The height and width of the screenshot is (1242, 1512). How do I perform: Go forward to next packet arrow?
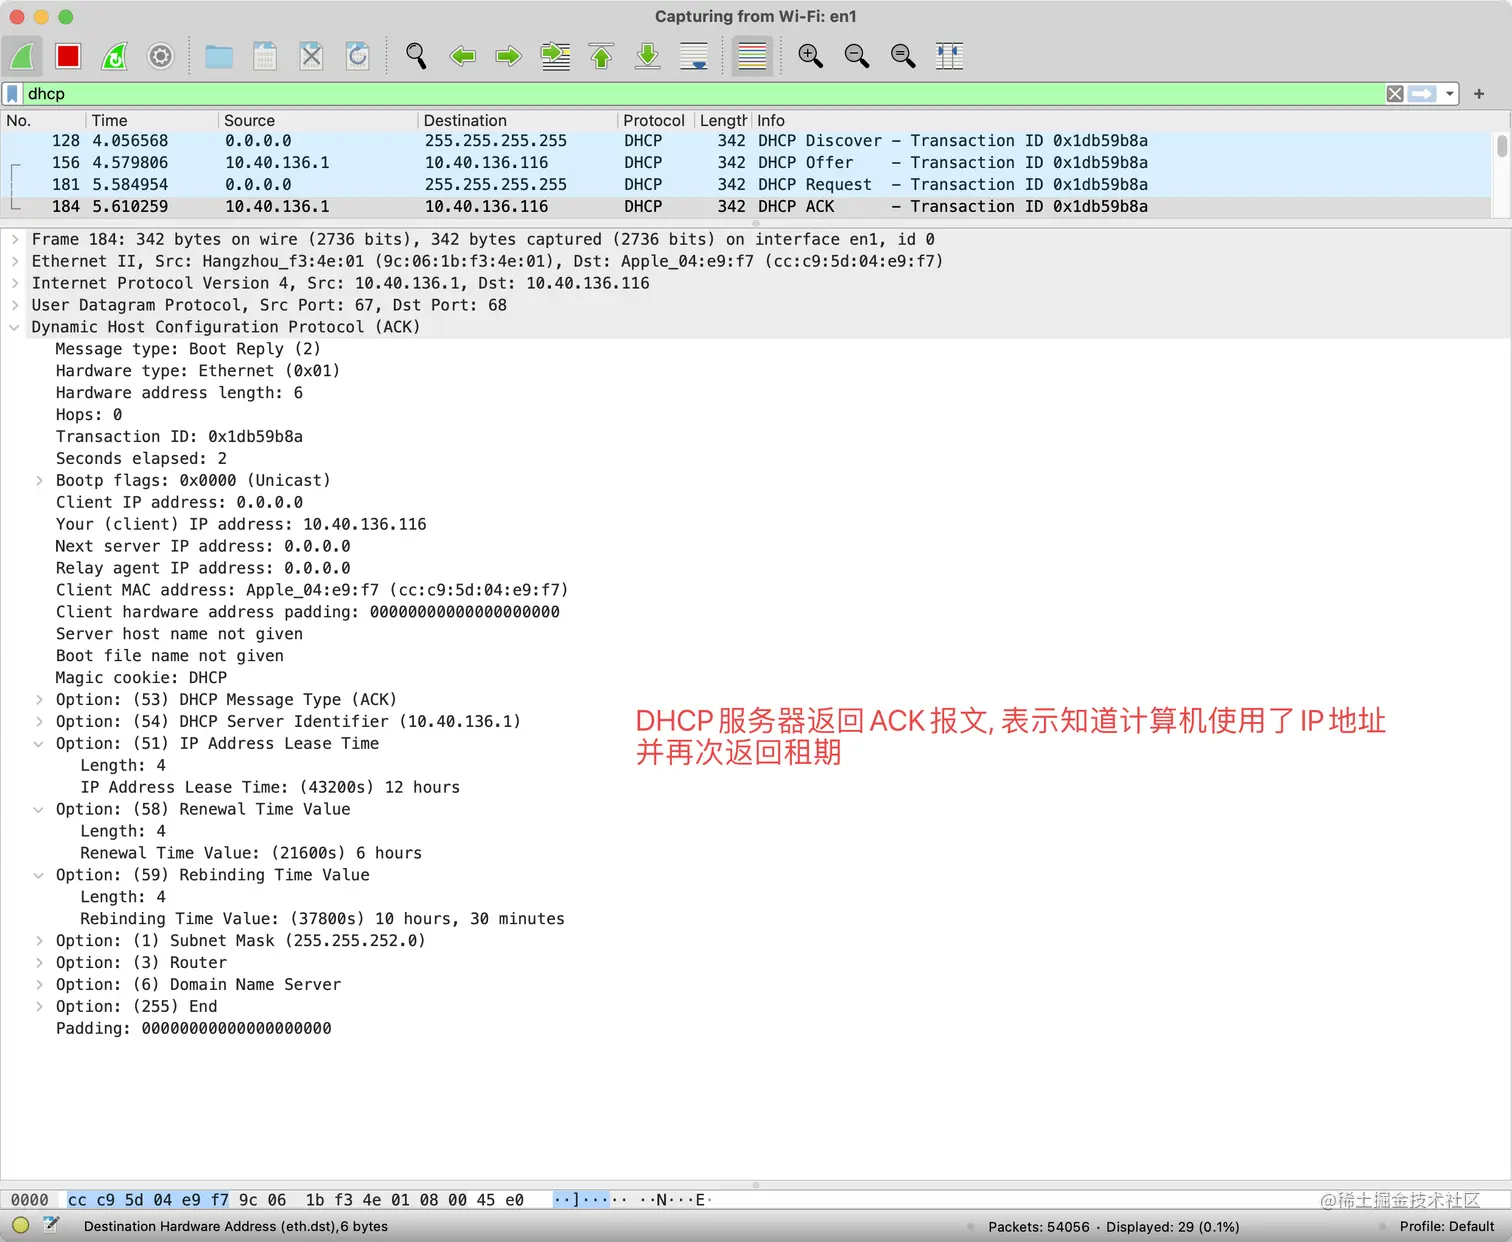pyautogui.click(x=509, y=56)
